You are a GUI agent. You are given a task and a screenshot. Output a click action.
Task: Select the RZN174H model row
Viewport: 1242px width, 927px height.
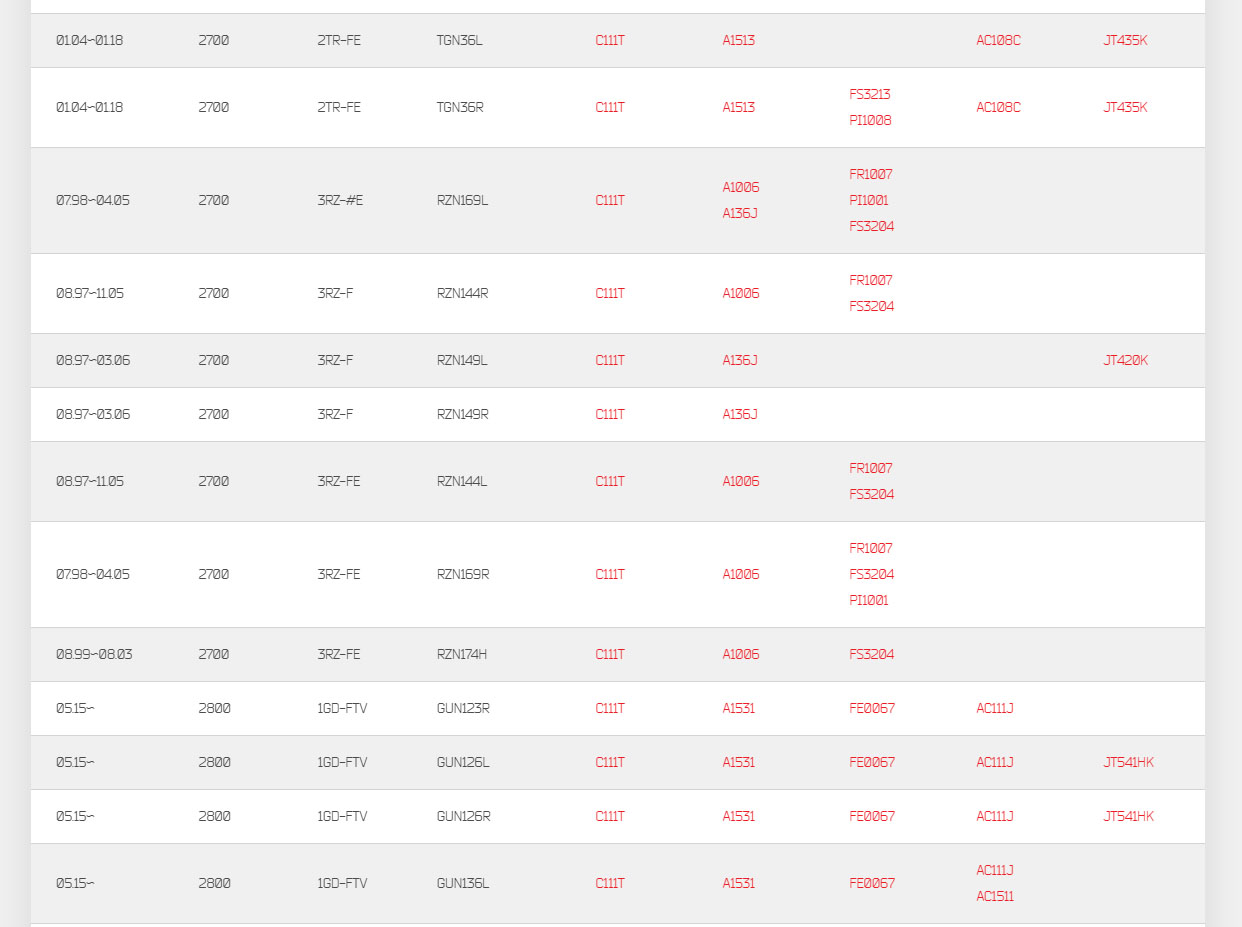coord(618,654)
